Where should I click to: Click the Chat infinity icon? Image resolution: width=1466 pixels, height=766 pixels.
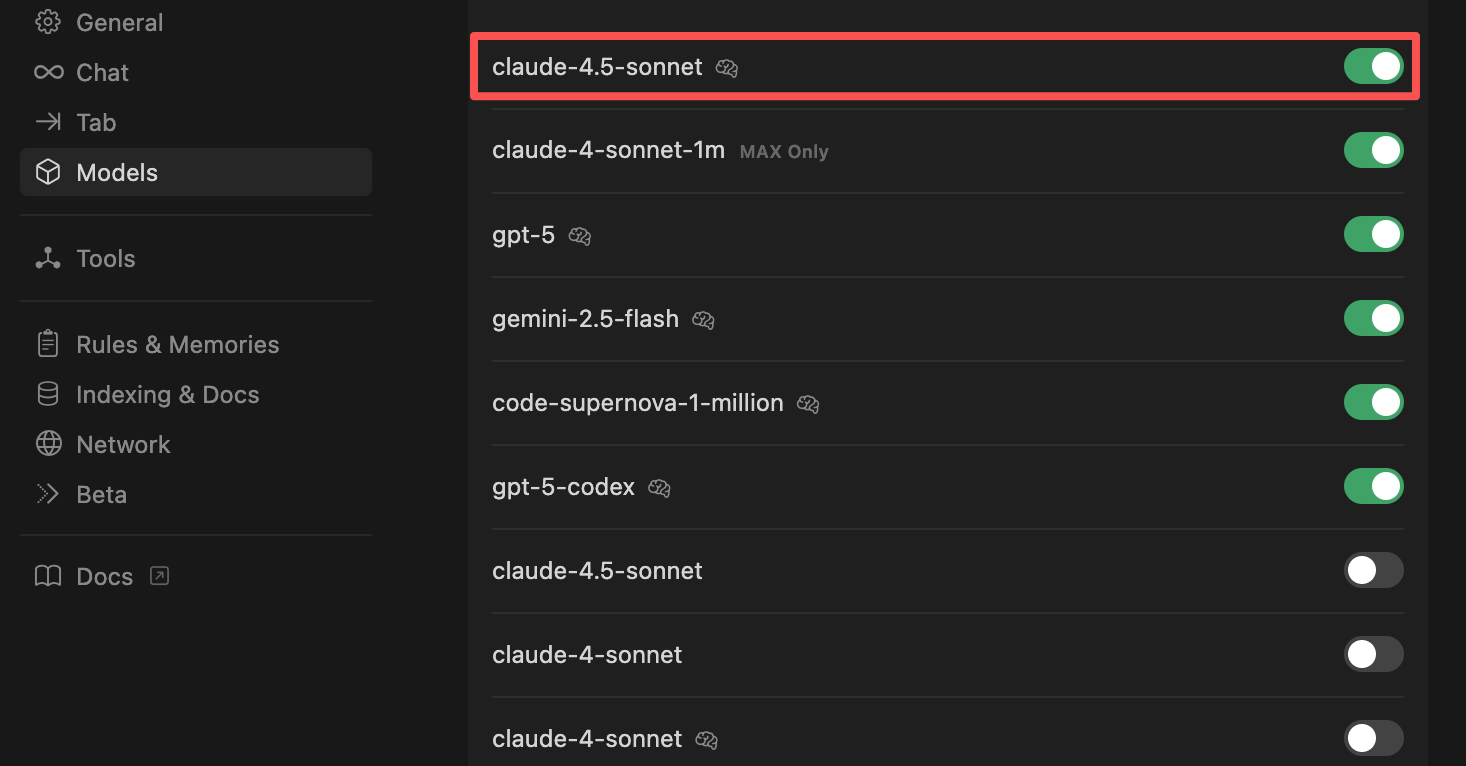pyautogui.click(x=48, y=72)
